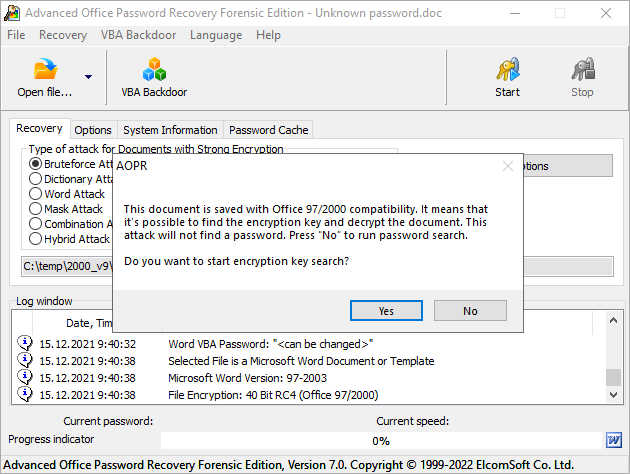Click the Stop padlock icon

click(x=582, y=69)
